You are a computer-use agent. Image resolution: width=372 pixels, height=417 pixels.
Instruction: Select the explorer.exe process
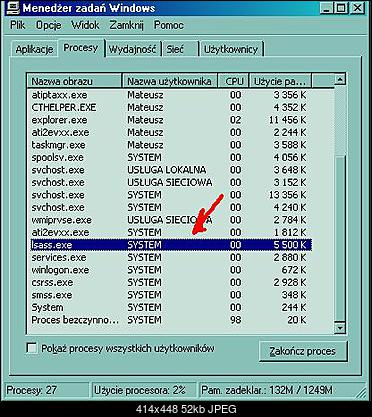[x=170, y=120]
